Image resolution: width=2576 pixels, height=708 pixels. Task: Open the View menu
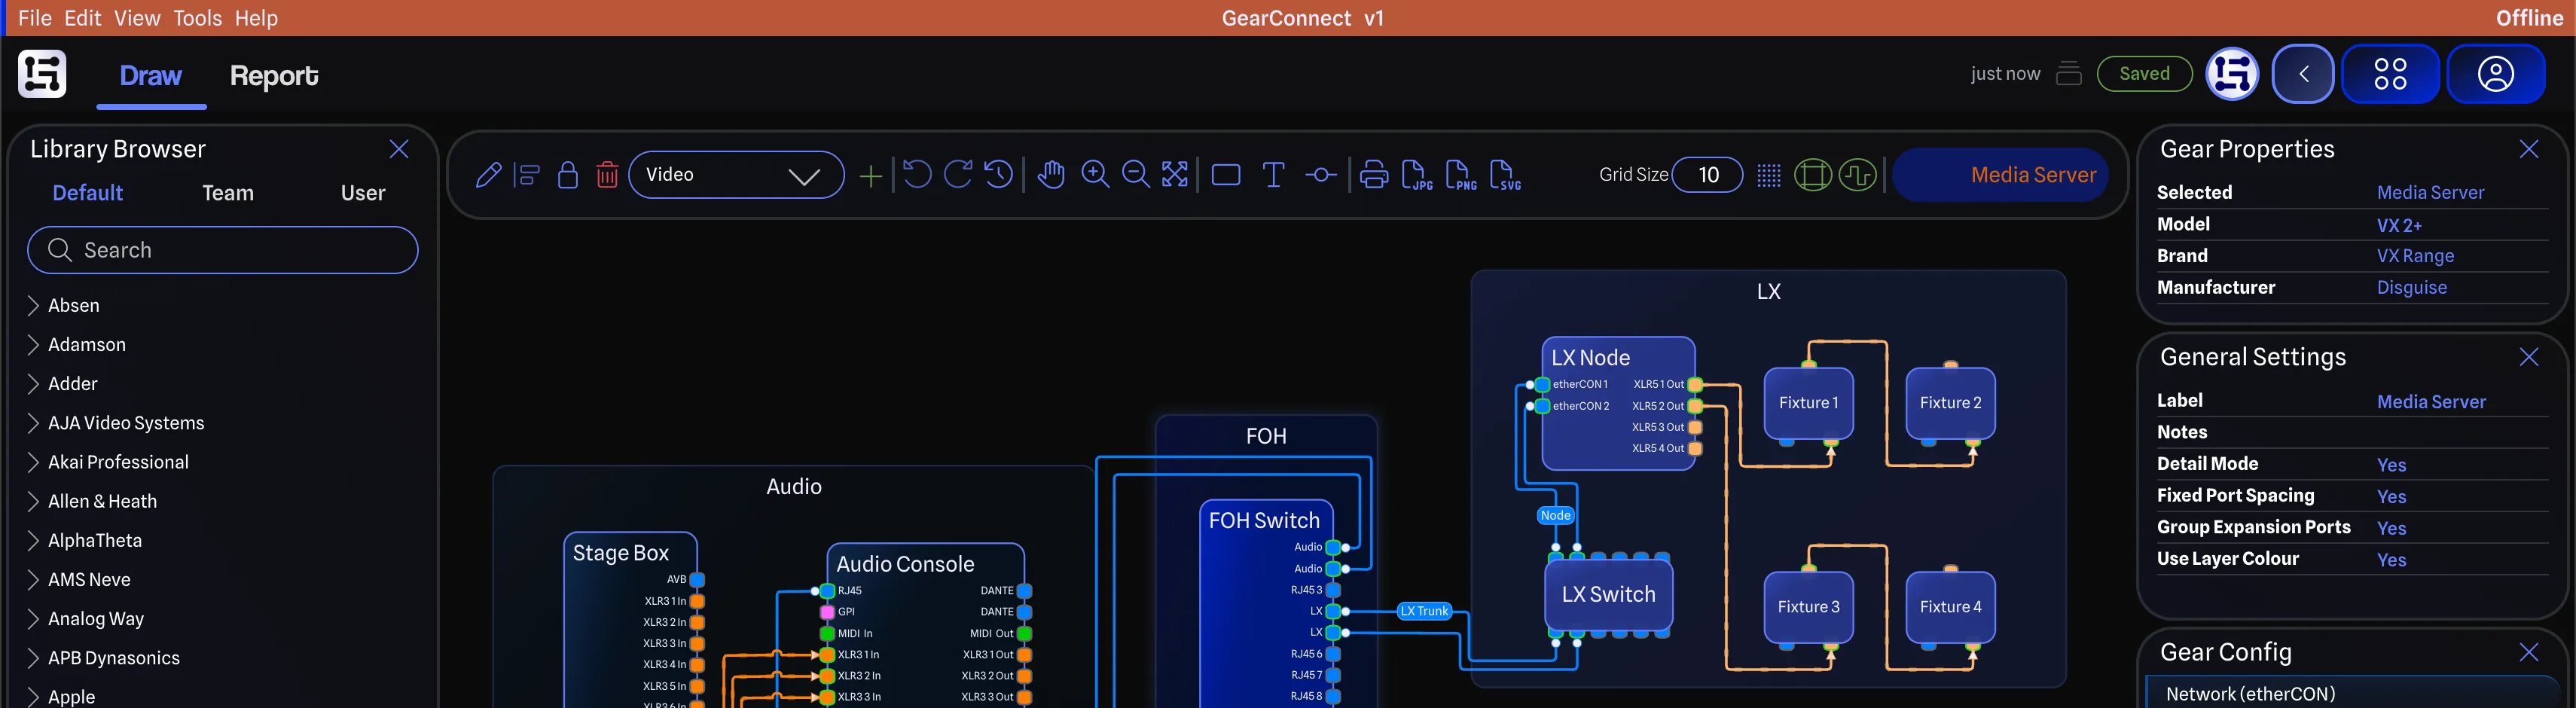(x=137, y=18)
